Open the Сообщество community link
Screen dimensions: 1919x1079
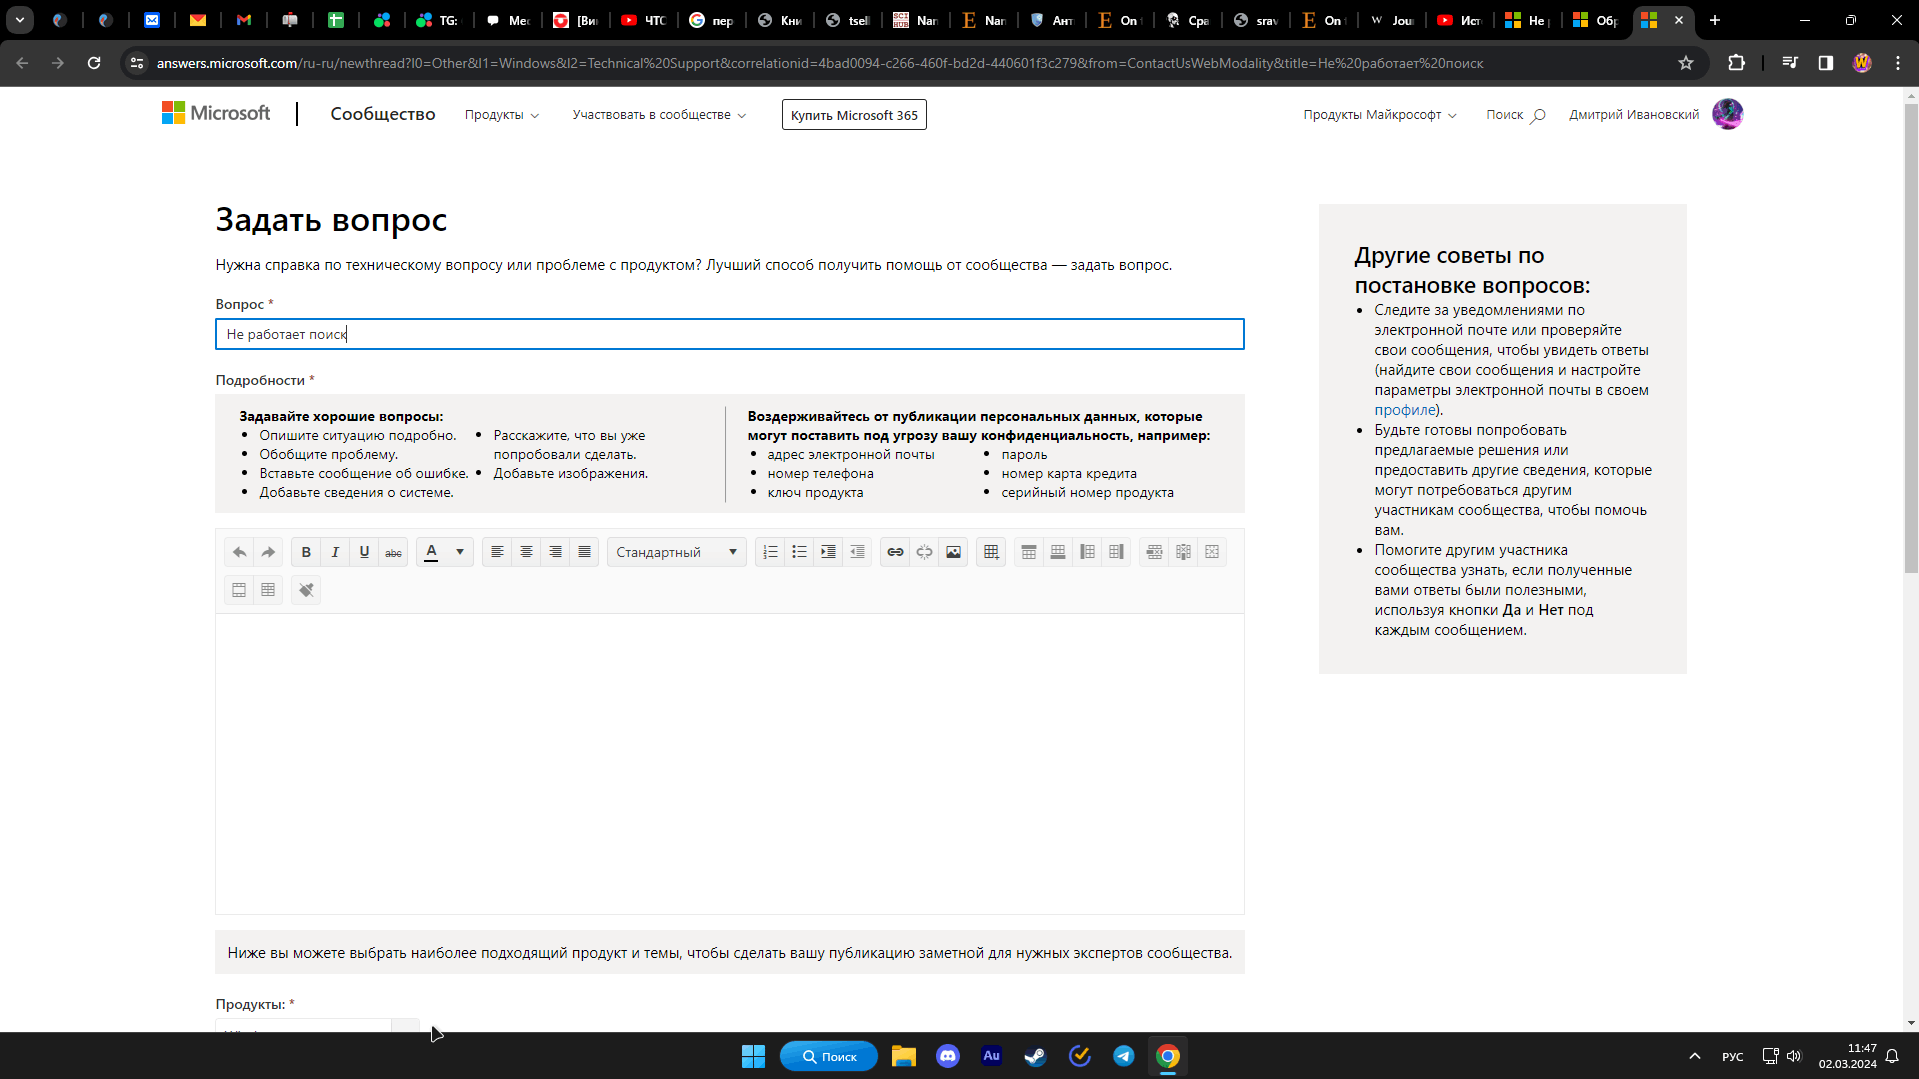coord(383,114)
